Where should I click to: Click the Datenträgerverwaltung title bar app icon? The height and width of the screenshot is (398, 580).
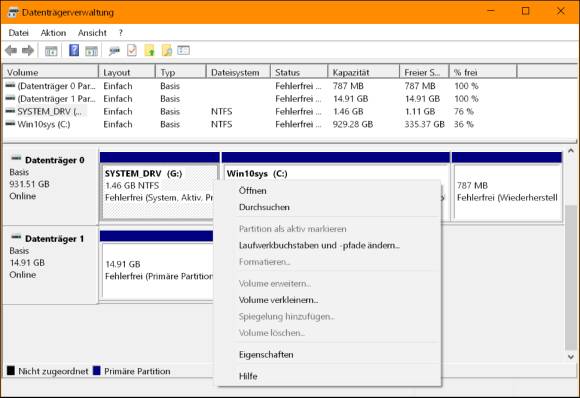[x=13, y=13]
